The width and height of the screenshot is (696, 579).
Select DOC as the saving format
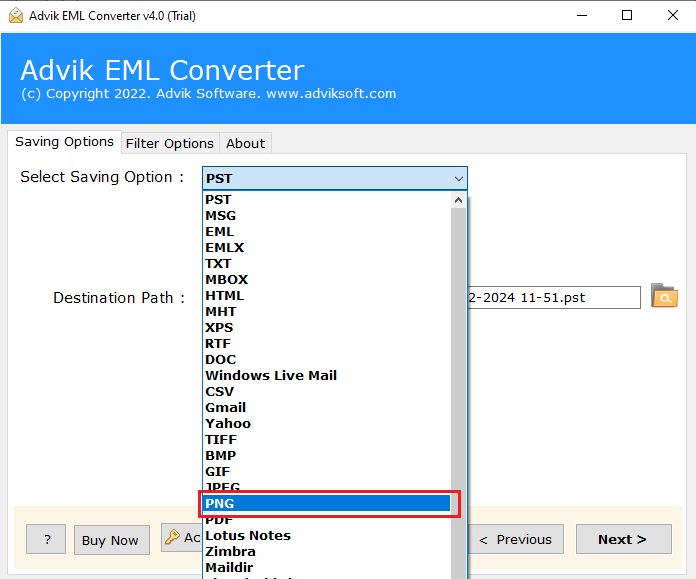coord(327,360)
